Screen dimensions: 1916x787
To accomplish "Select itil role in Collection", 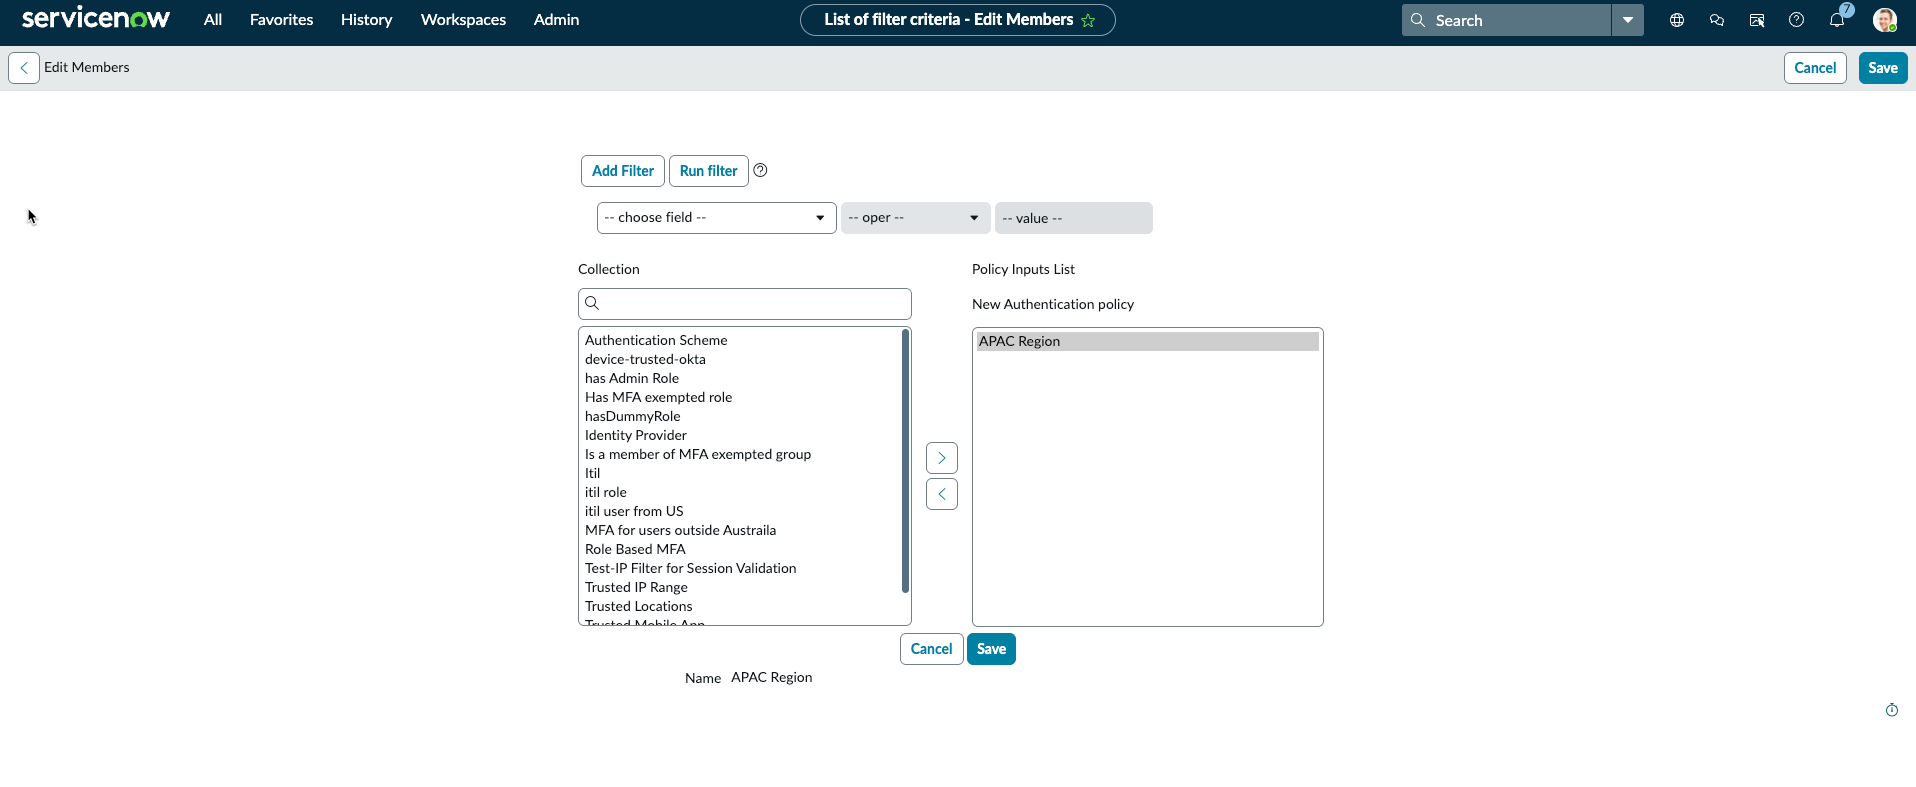I will (x=742, y=492).
